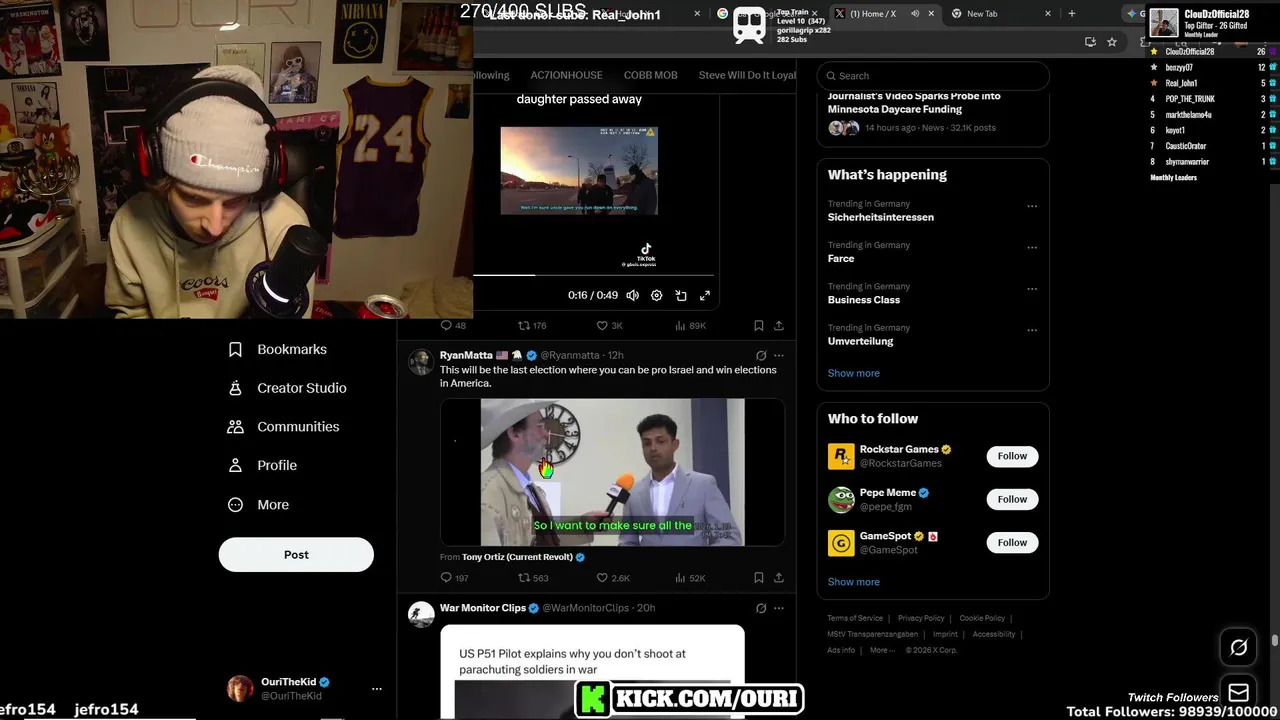The width and height of the screenshot is (1280, 720).
Task: Open Privacy Policy footer link
Action: click(921, 618)
